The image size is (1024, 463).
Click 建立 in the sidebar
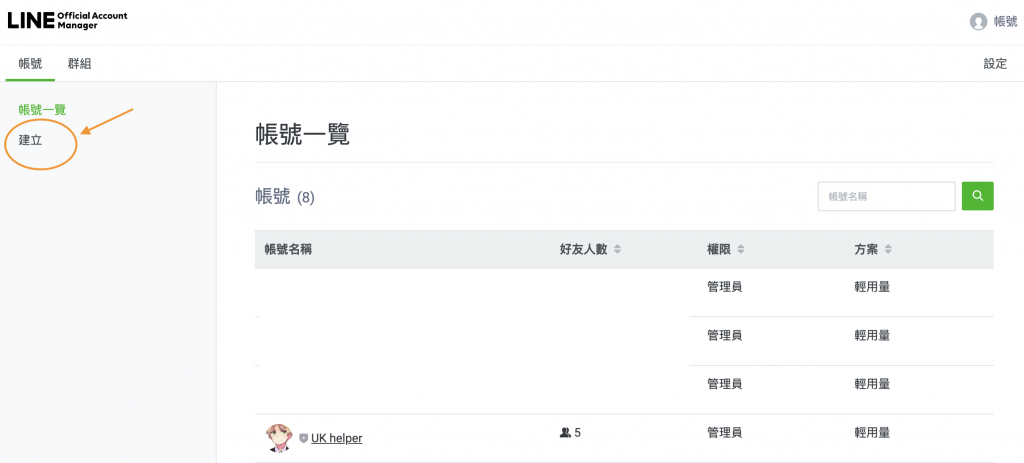tap(31, 140)
